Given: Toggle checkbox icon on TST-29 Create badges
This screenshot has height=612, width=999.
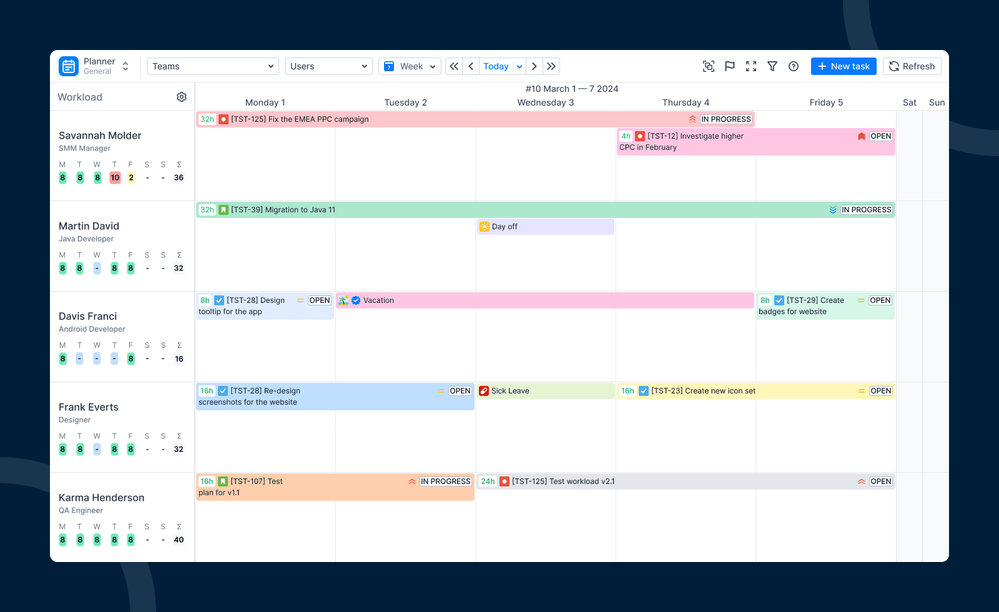Looking at the screenshot, I should 779,301.
